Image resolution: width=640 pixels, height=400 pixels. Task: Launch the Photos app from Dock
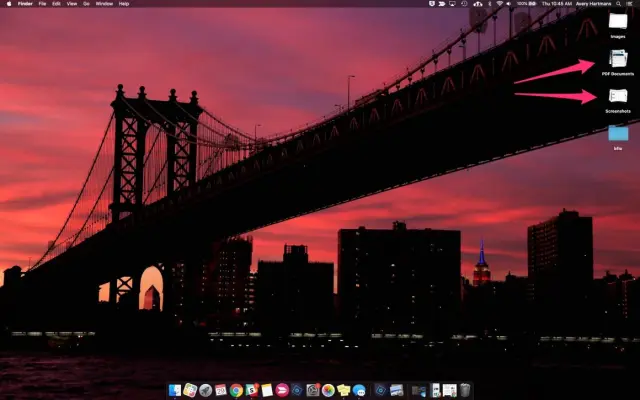point(328,391)
